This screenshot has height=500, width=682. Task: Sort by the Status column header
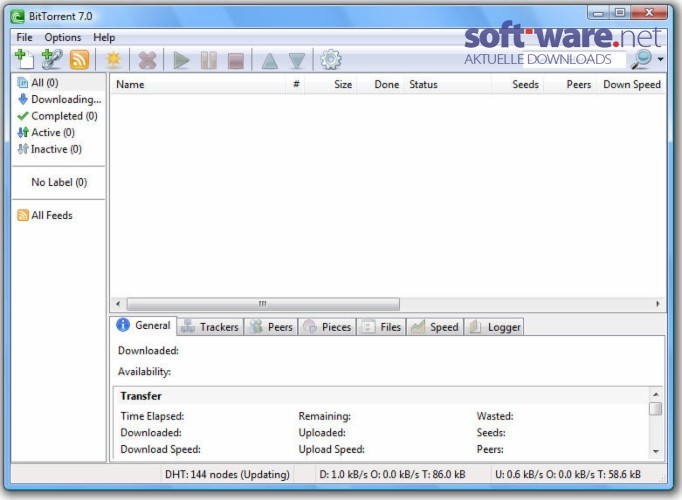[448, 84]
